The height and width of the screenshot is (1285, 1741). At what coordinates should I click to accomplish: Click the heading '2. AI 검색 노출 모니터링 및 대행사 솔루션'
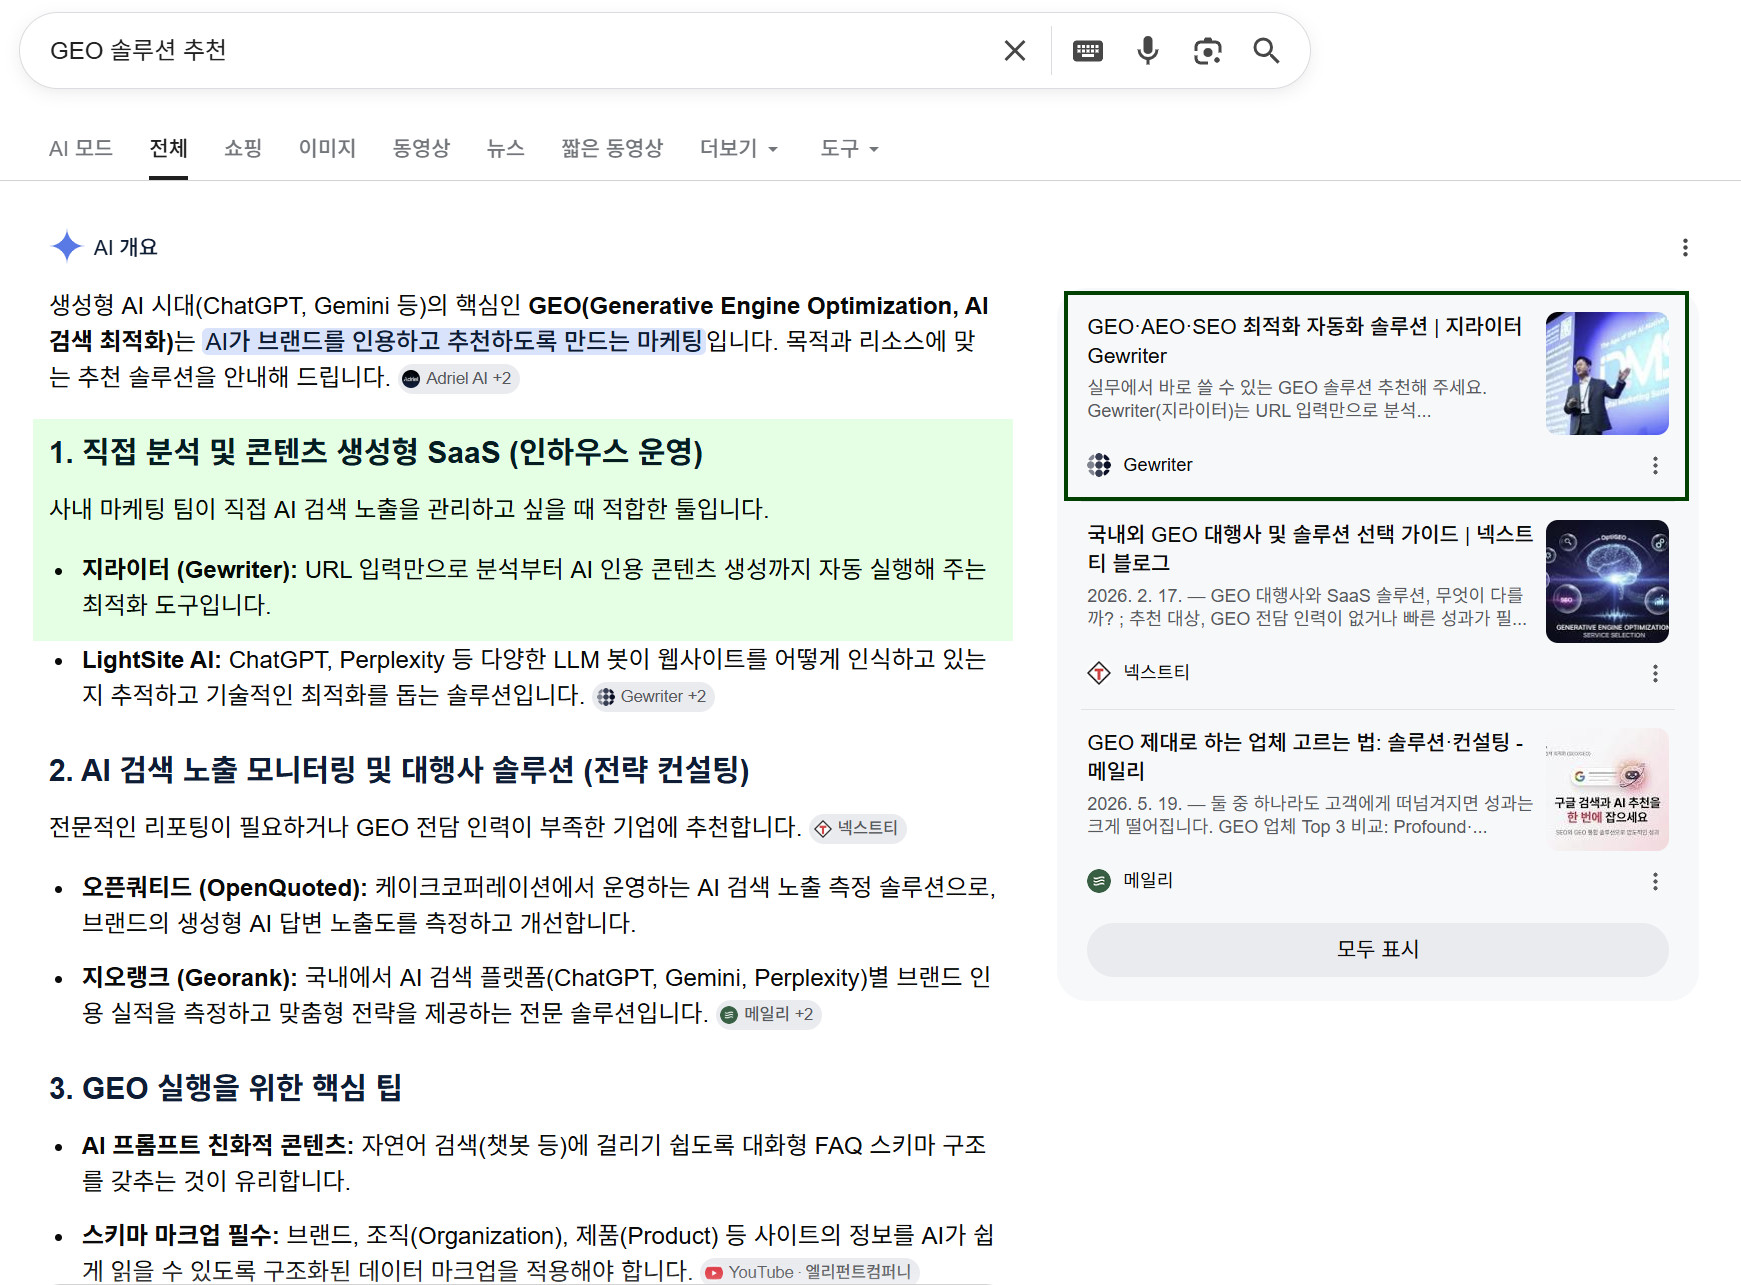coord(399,770)
